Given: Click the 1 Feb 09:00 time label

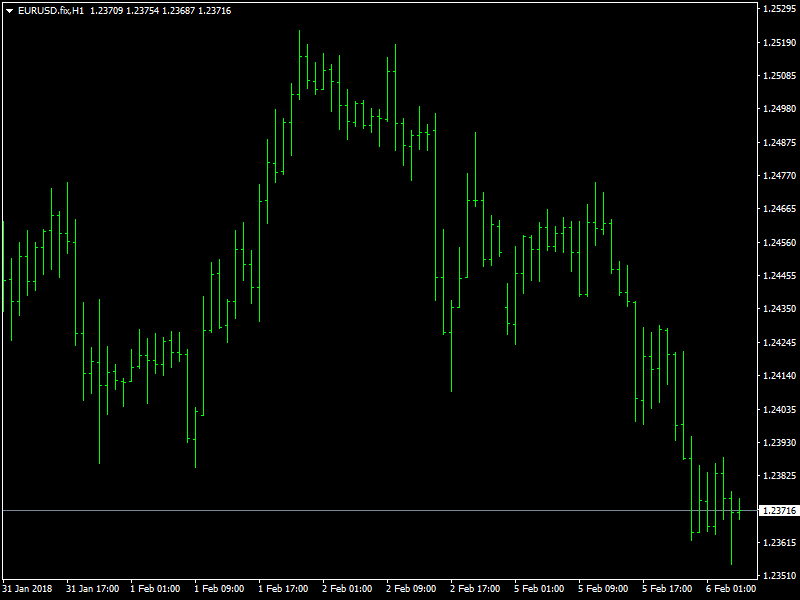Looking at the screenshot, I should tap(219, 589).
